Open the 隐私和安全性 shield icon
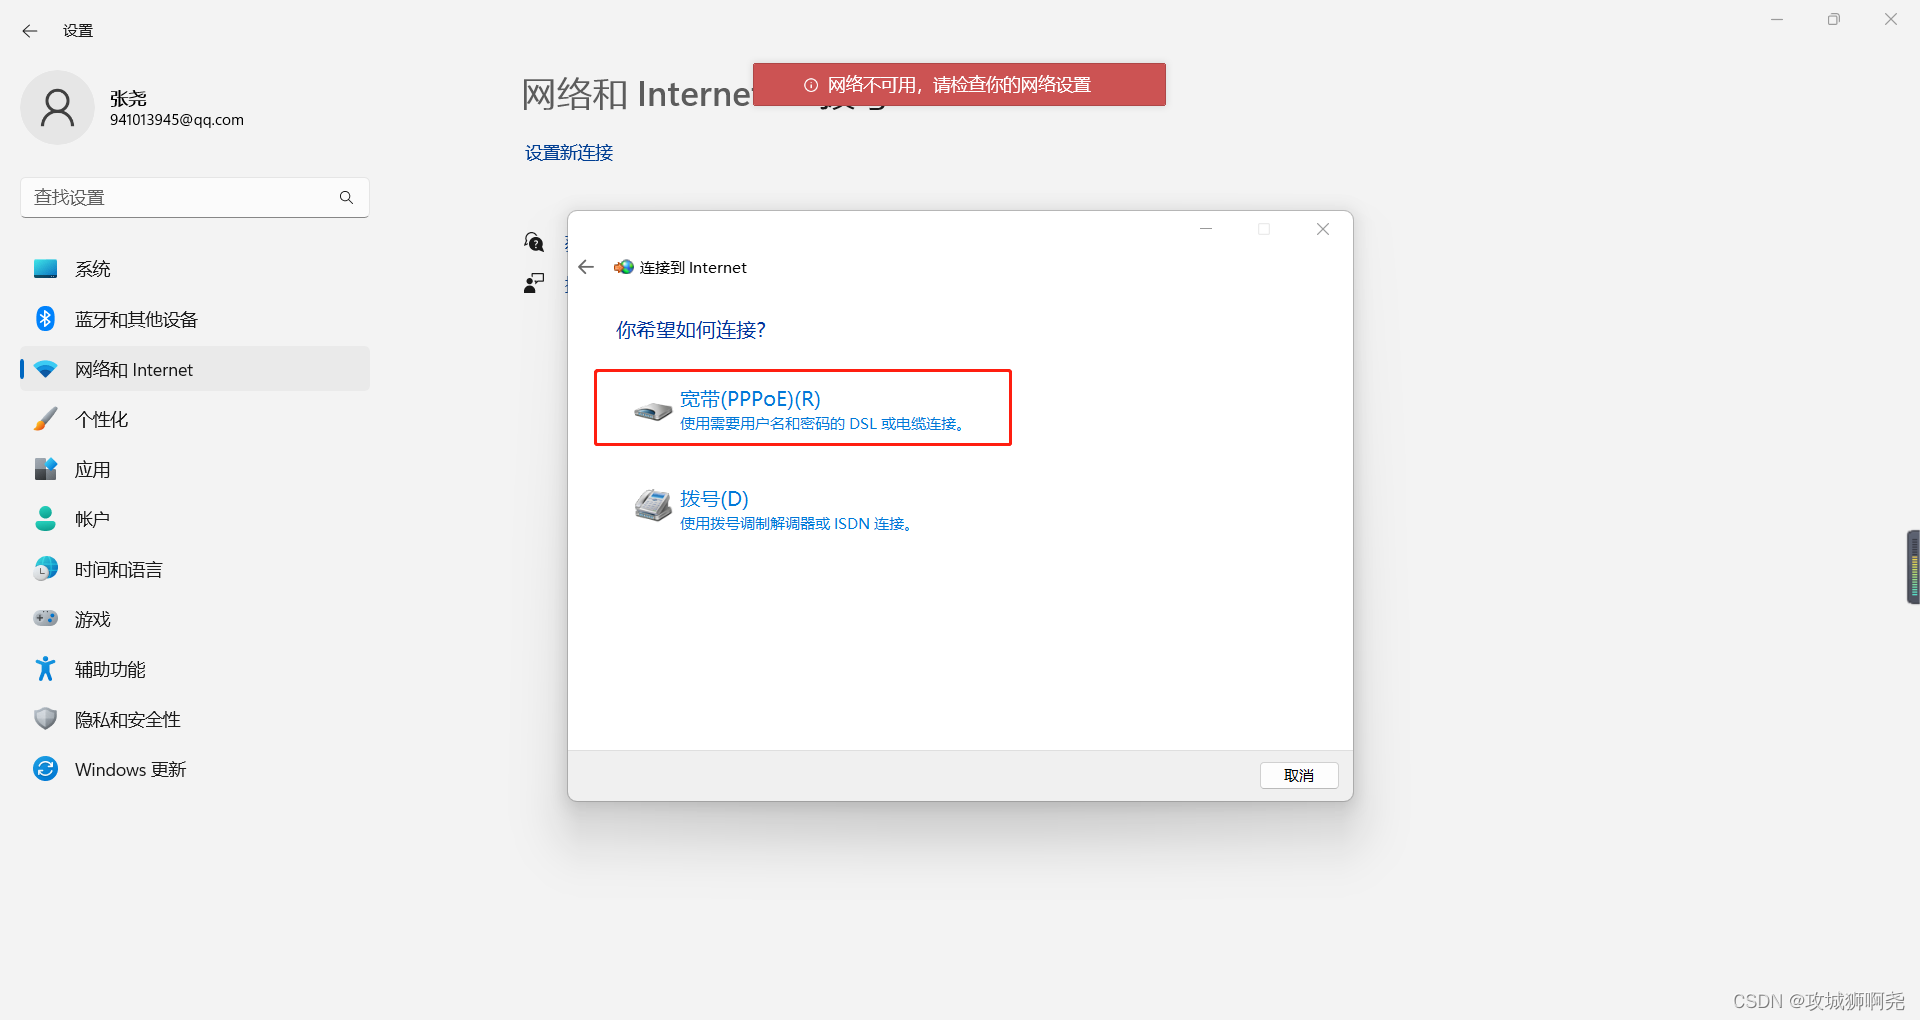The width and height of the screenshot is (1920, 1020). pos(45,719)
